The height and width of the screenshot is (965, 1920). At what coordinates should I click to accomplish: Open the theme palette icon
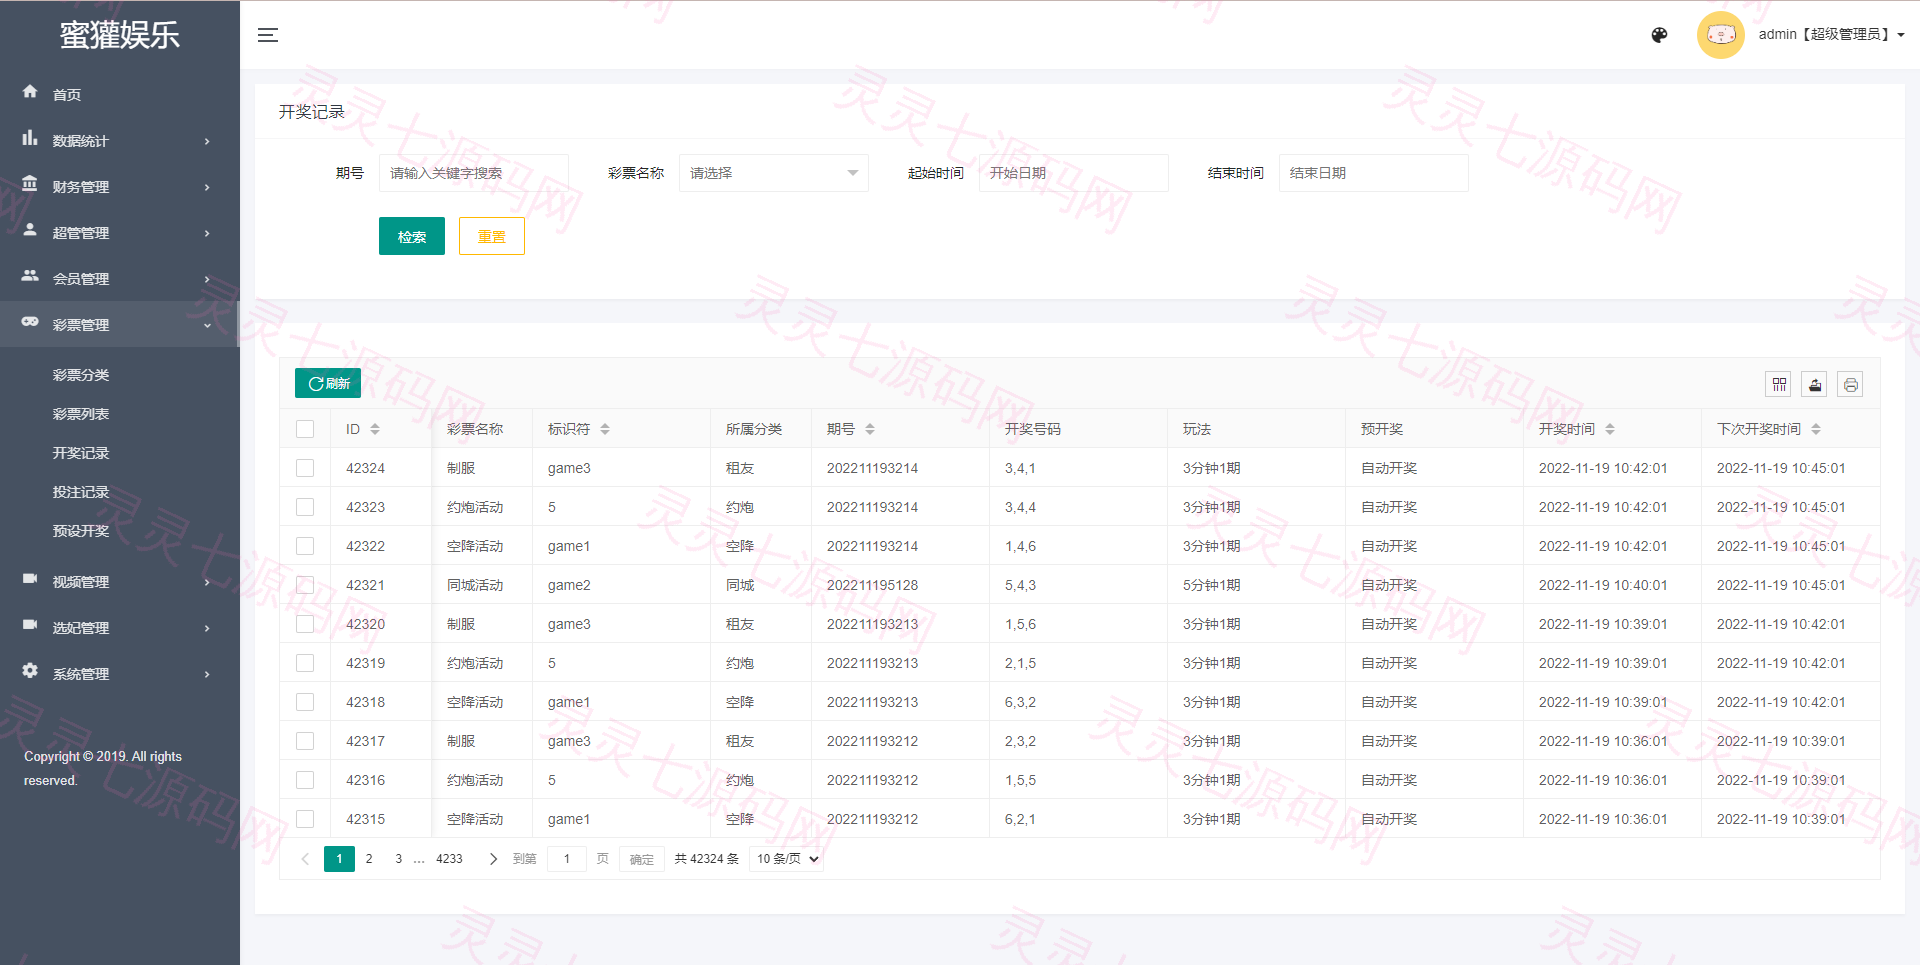pyautogui.click(x=1659, y=35)
